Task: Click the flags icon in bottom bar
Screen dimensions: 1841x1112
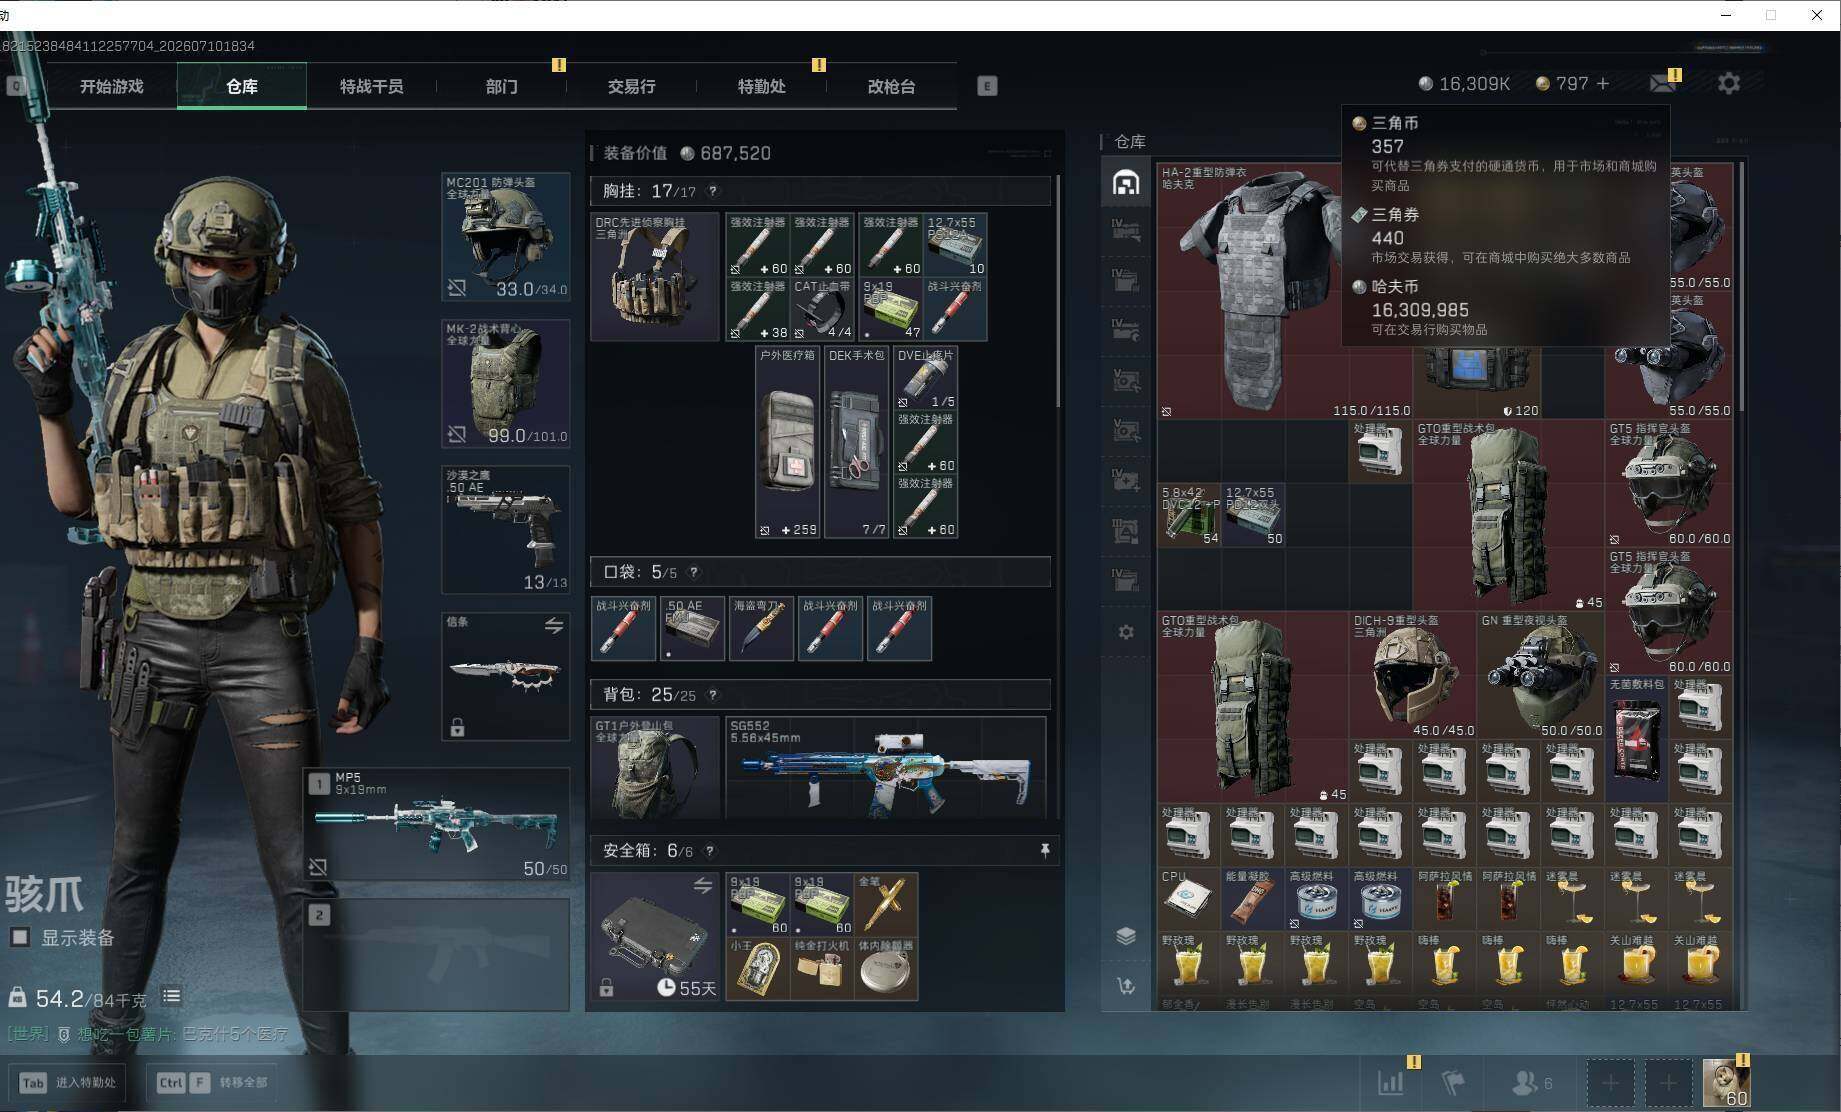Action: (x=1452, y=1082)
